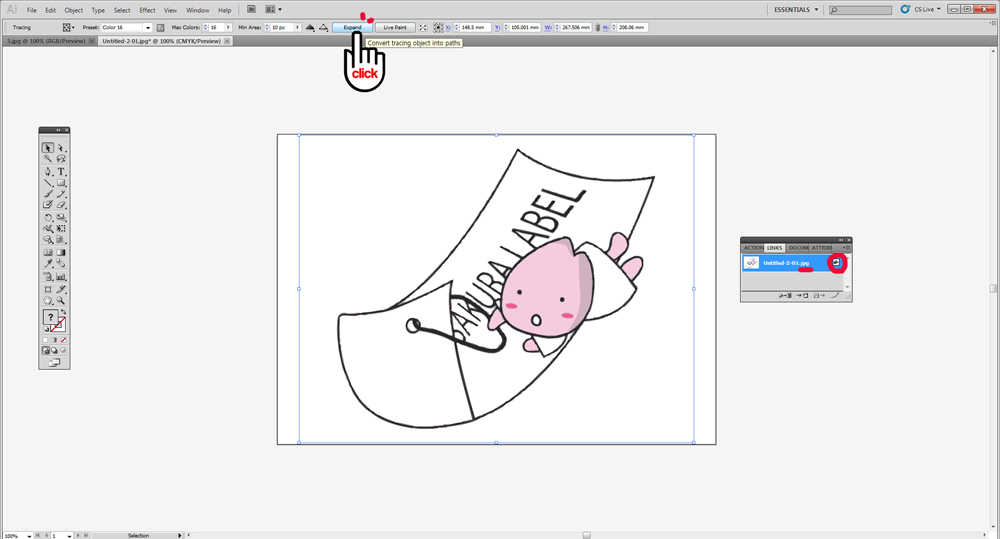Select the Blend tool
Screen dimensions: 1000x539
click(x=61, y=263)
